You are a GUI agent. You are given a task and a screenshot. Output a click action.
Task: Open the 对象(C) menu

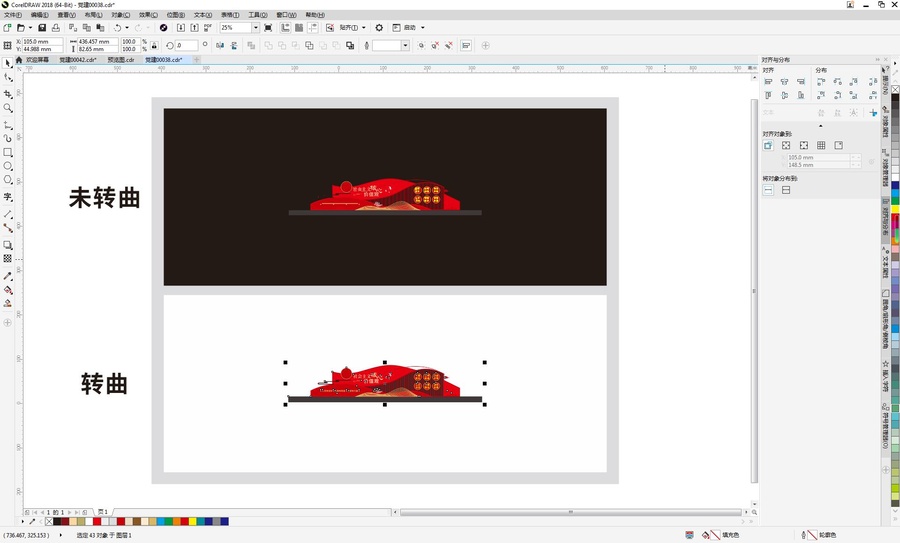(x=121, y=15)
